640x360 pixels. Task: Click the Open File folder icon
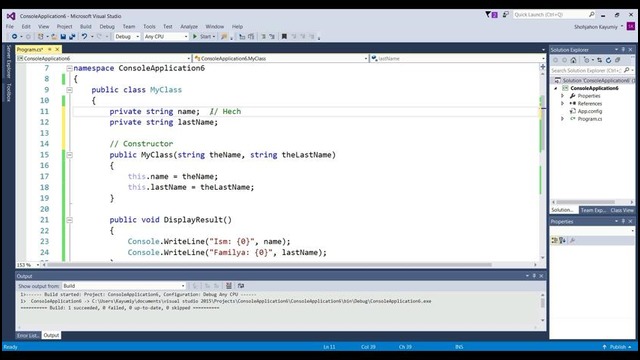[54, 37]
